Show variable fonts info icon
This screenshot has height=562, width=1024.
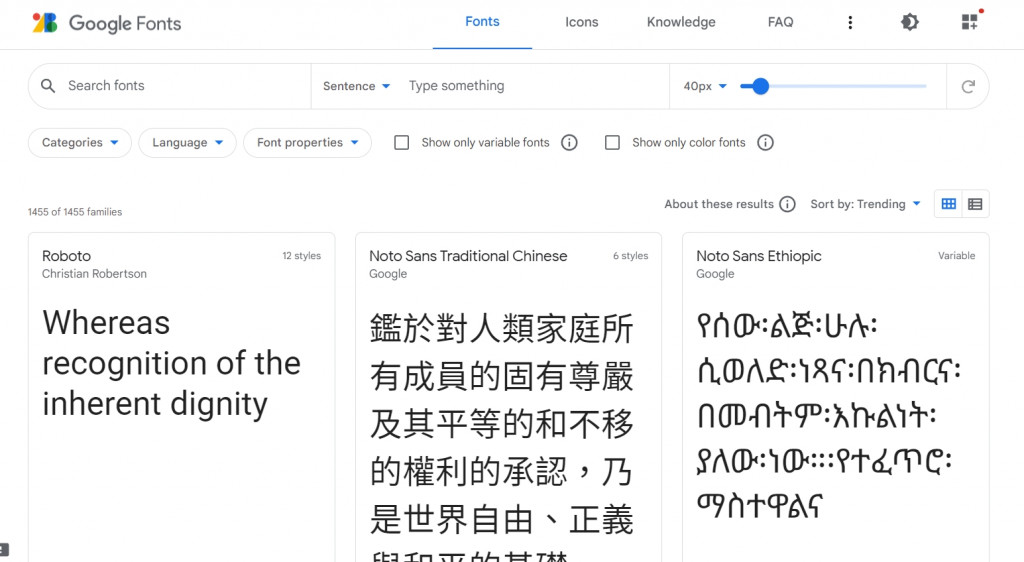pyautogui.click(x=569, y=142)
